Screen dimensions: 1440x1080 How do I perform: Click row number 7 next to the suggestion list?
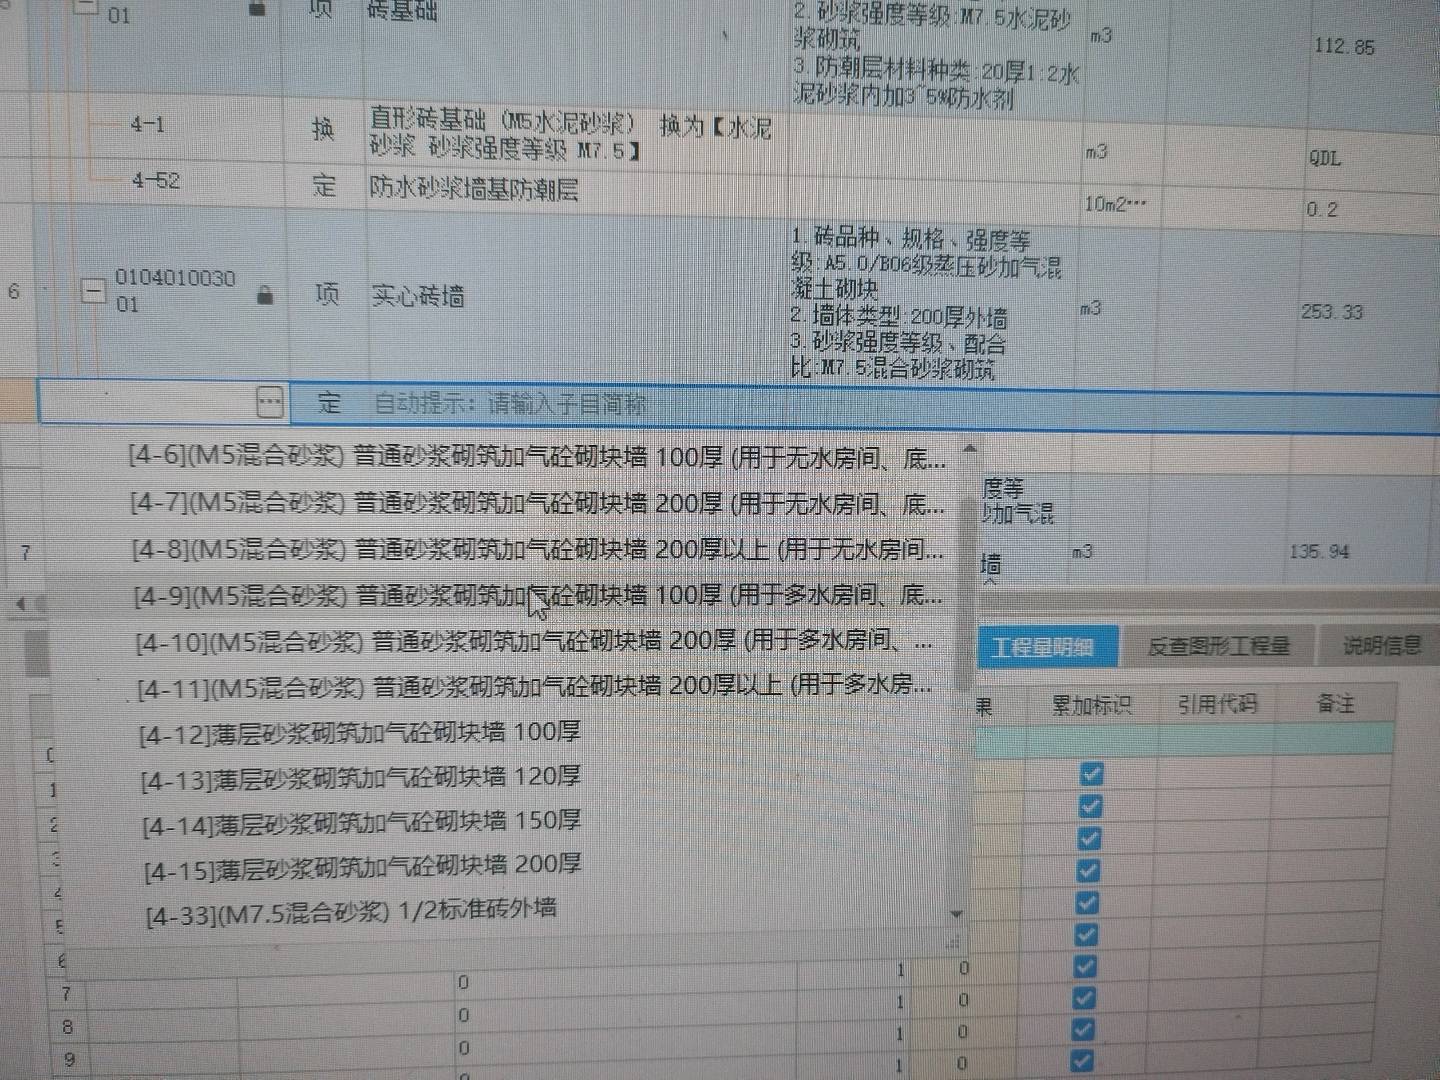pyautogui.click(x=25, y=551)
